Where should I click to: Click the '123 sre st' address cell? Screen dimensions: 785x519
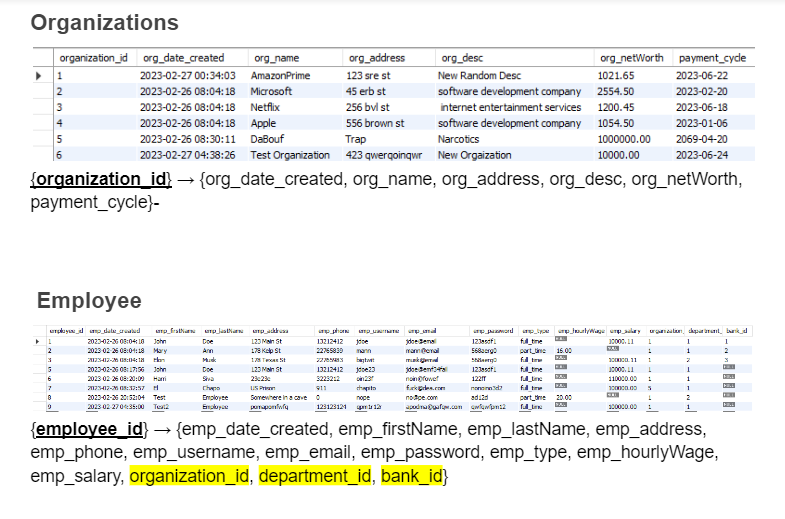(x=368, y=76)
